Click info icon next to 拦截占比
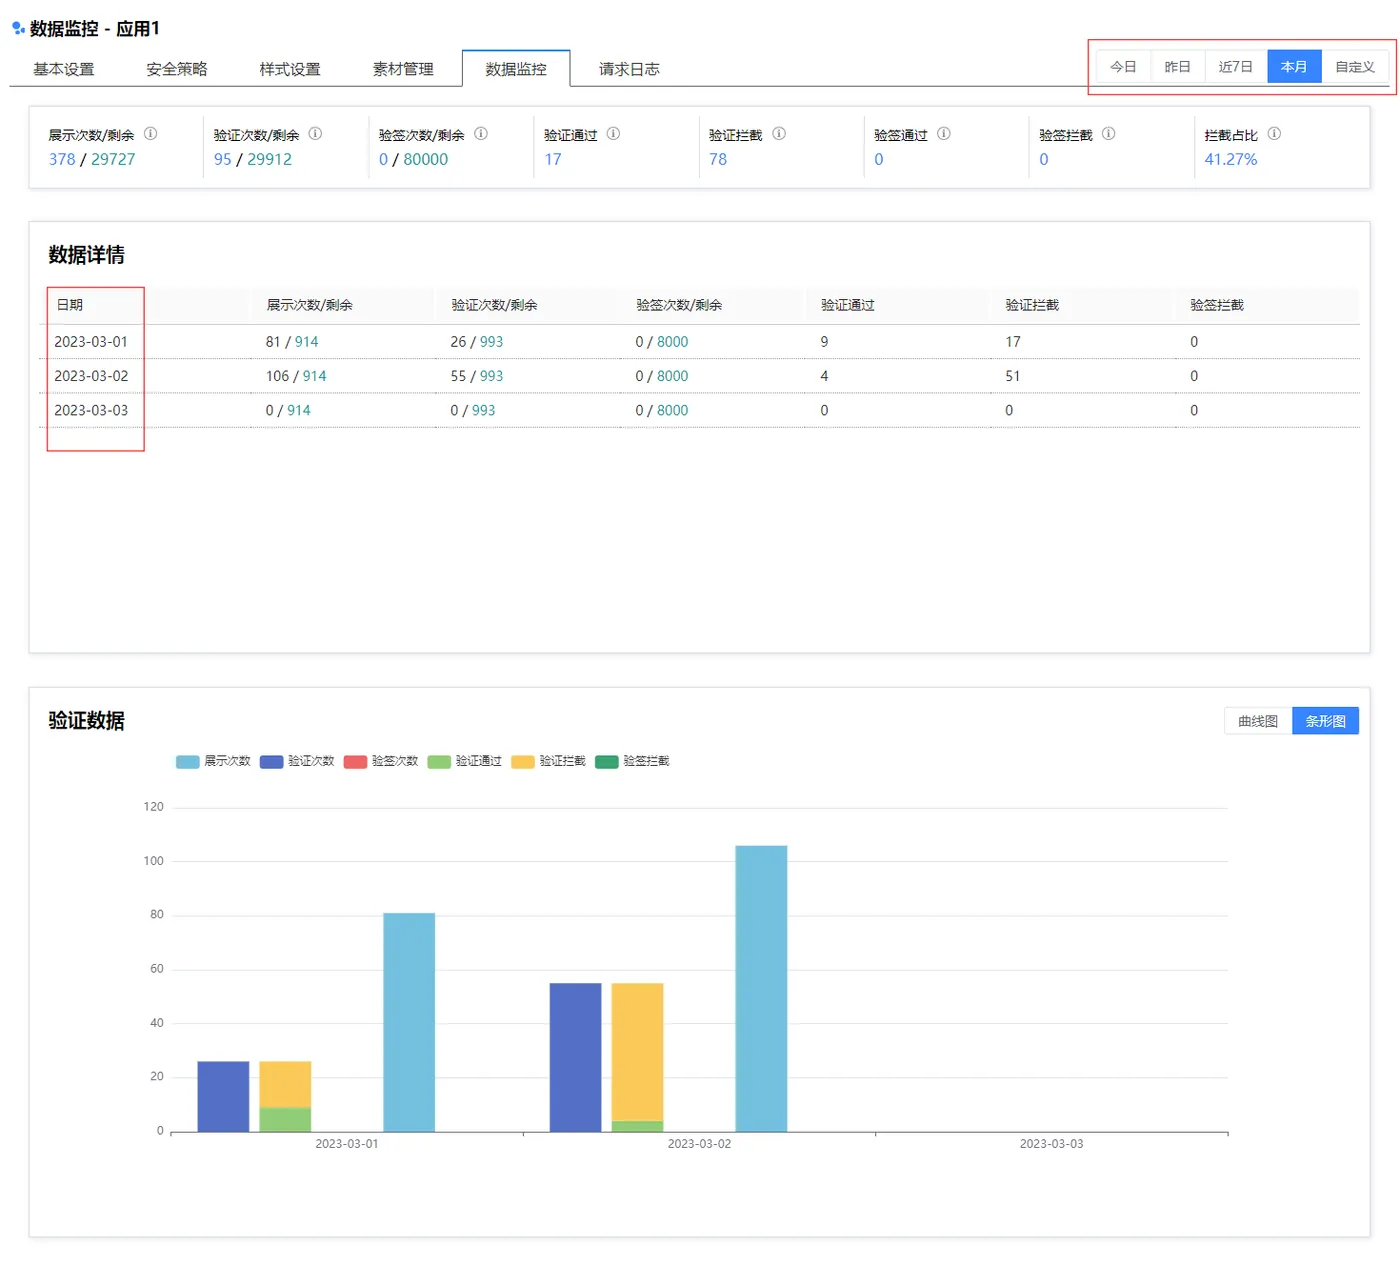Viewport: 1400px width, 1266px height. click(x=1274, y=133)
